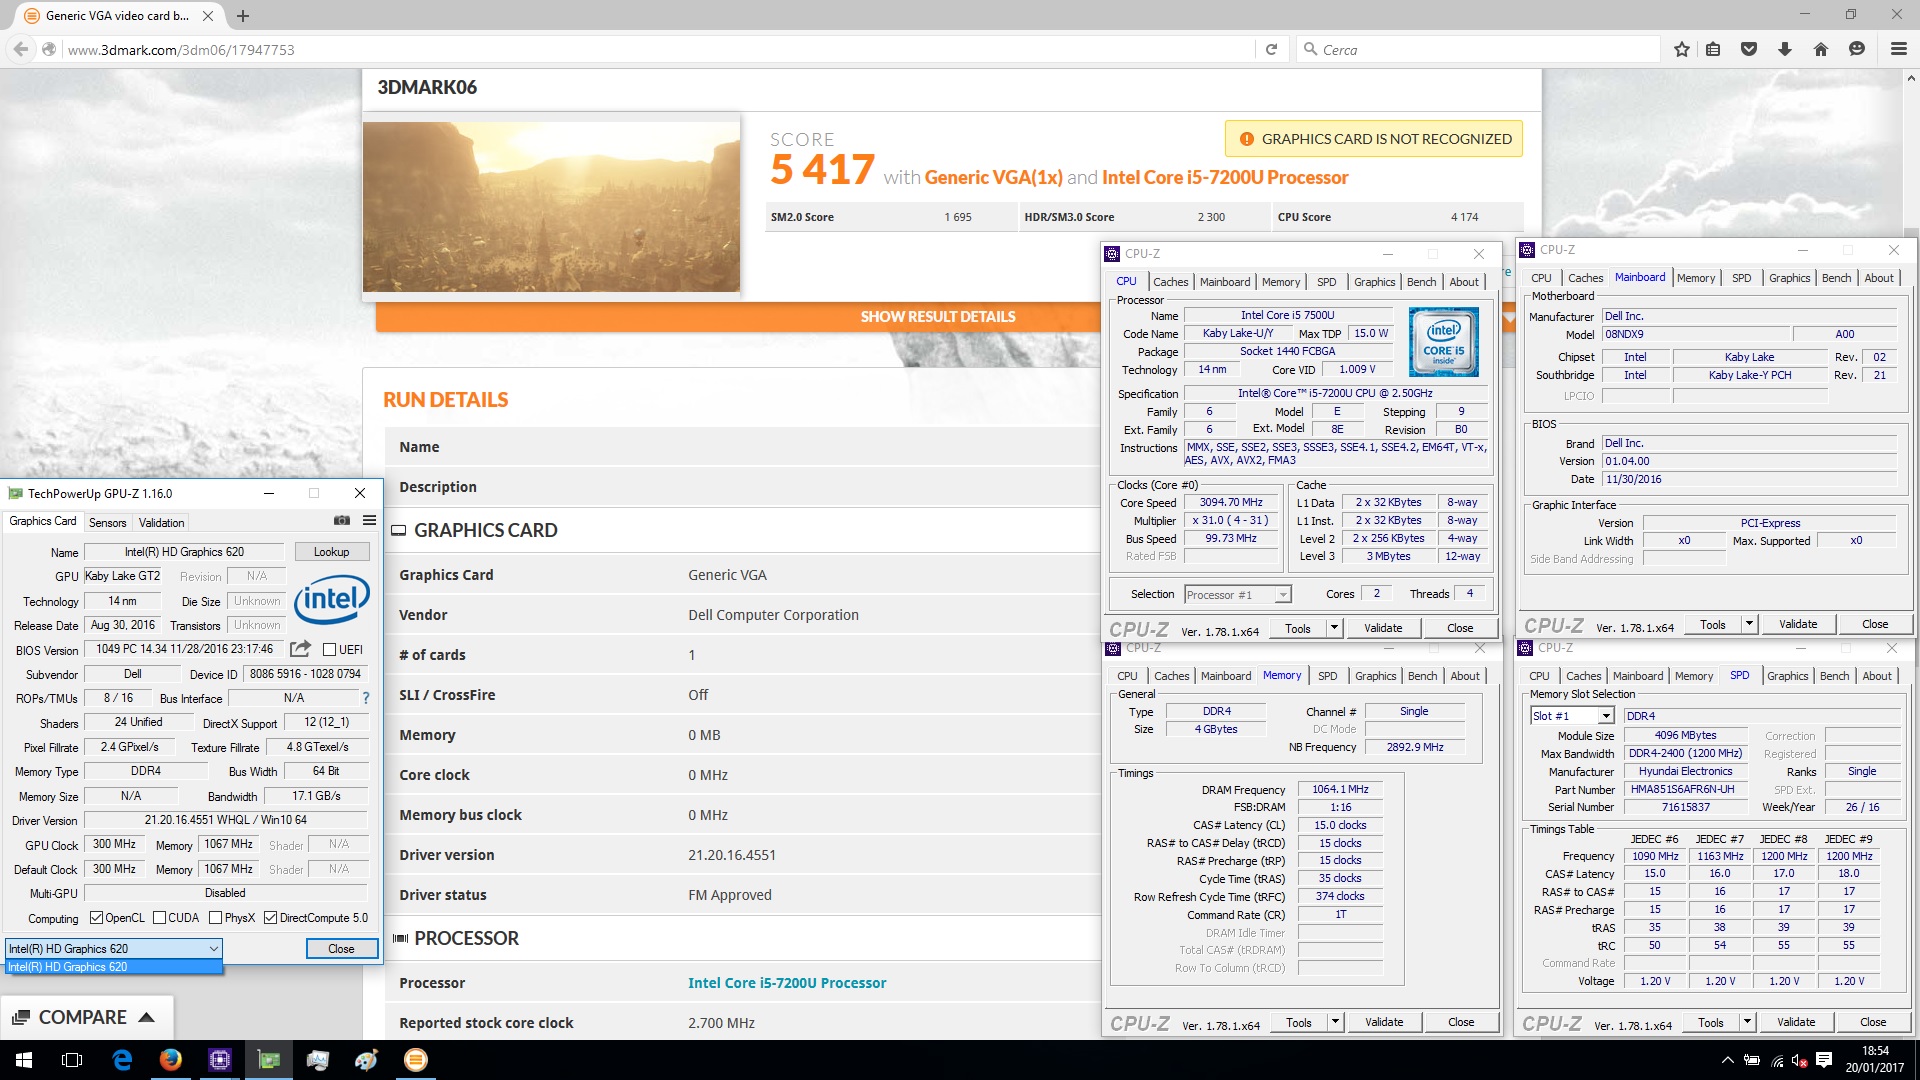1920x1080 pixels.
Task: Click the Bus Interface question mark in GPU-Z
Action: coord(366,698)
